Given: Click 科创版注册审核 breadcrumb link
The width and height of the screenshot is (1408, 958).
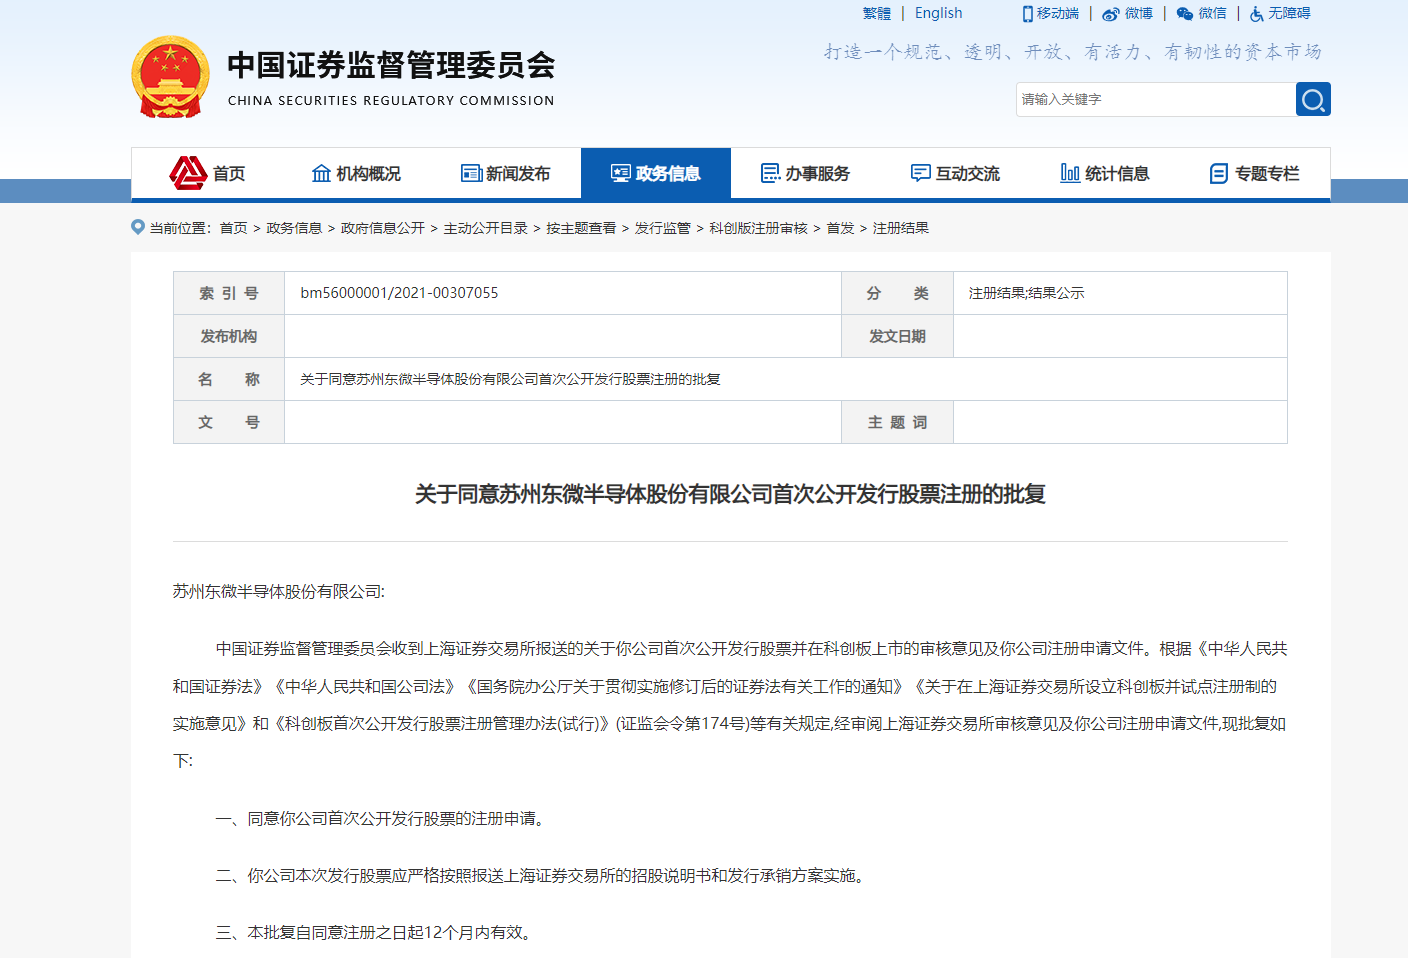Looking at the screenshot, I should [x=758, y=228].
